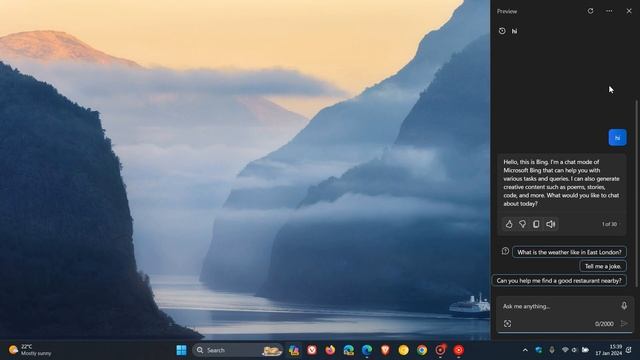Expand the hidden system tray icons

525,350
